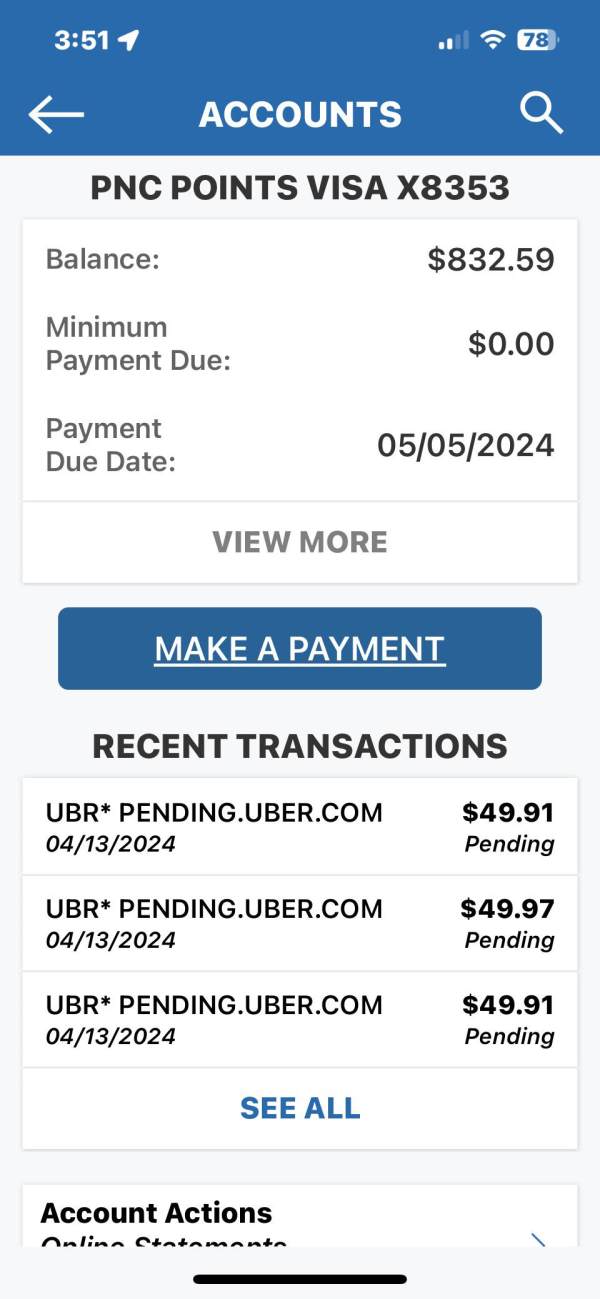This screenshot has width=600, height=1299.
Task: Tap the Wi-Fi status icon
Action: click(x=492, y=40)
